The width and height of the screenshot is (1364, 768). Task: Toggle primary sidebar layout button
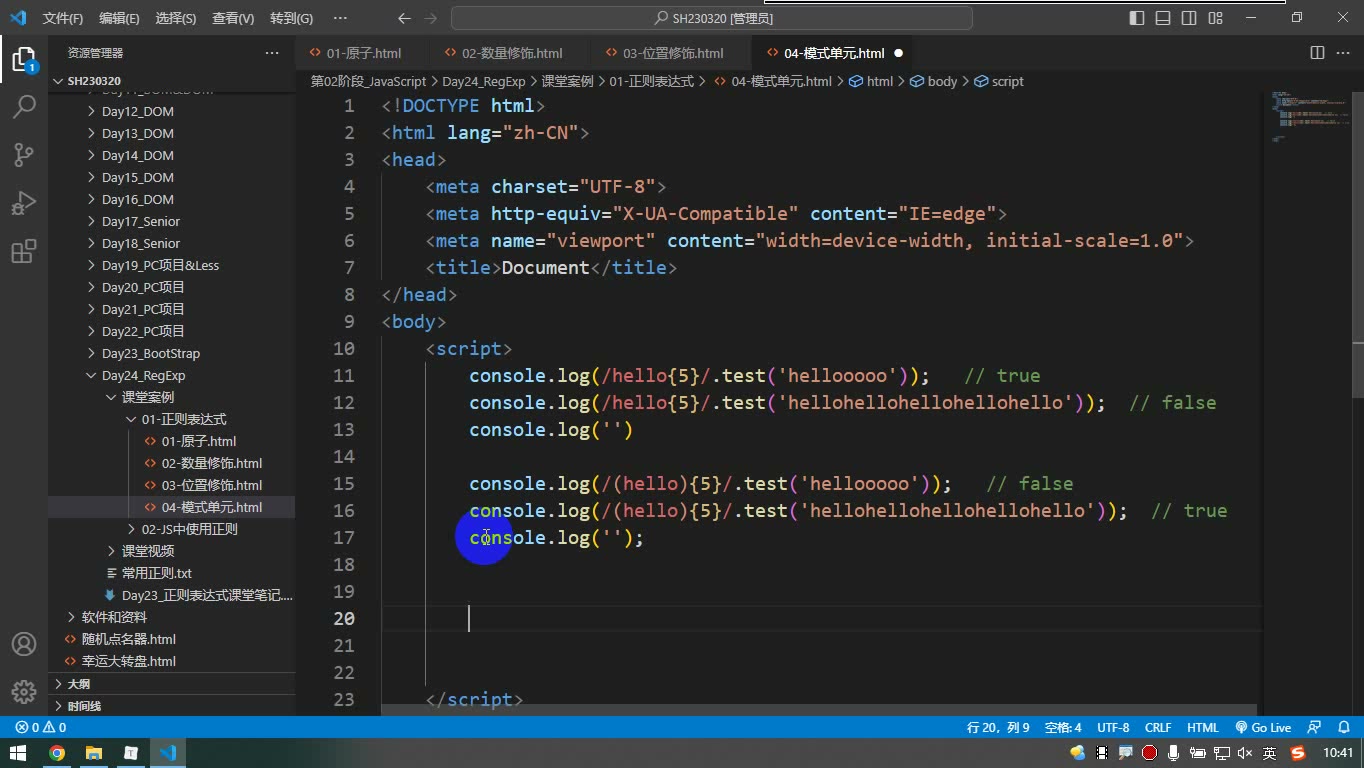(x=1137, y=18)
